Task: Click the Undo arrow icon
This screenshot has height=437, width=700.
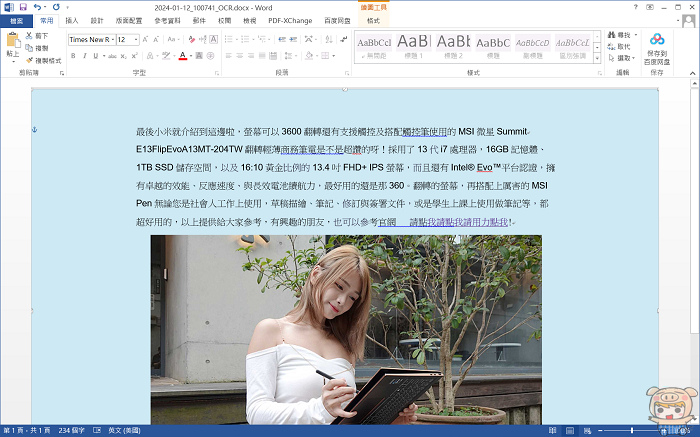Action: (x=37, y=7)
